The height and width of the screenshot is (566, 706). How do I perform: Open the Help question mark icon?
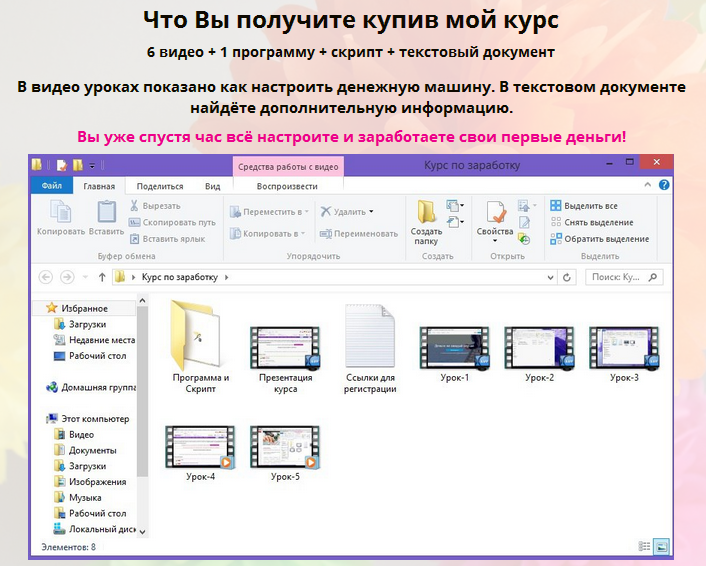pyautogui.click(x=664, y=185)
